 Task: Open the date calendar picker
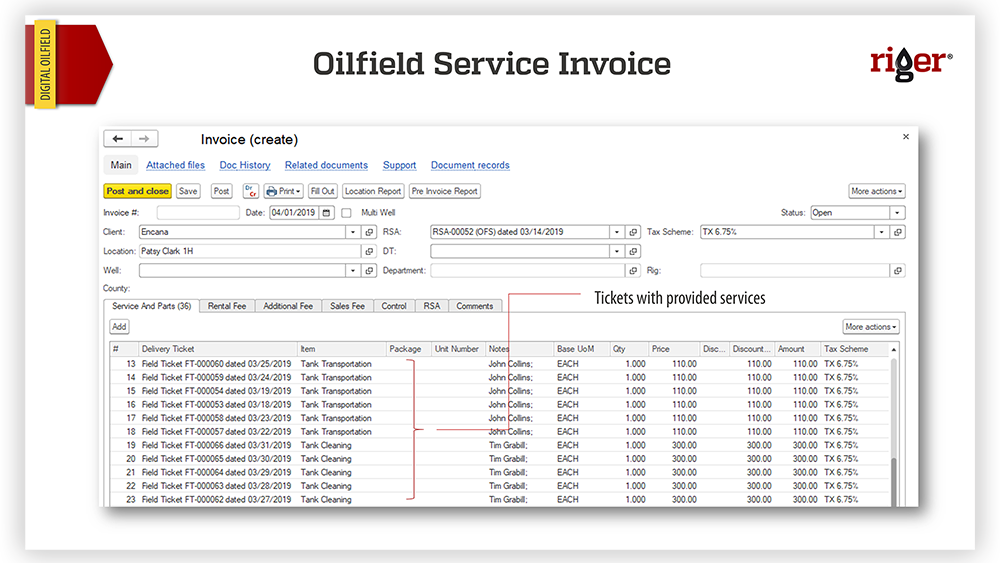(326, 213)
